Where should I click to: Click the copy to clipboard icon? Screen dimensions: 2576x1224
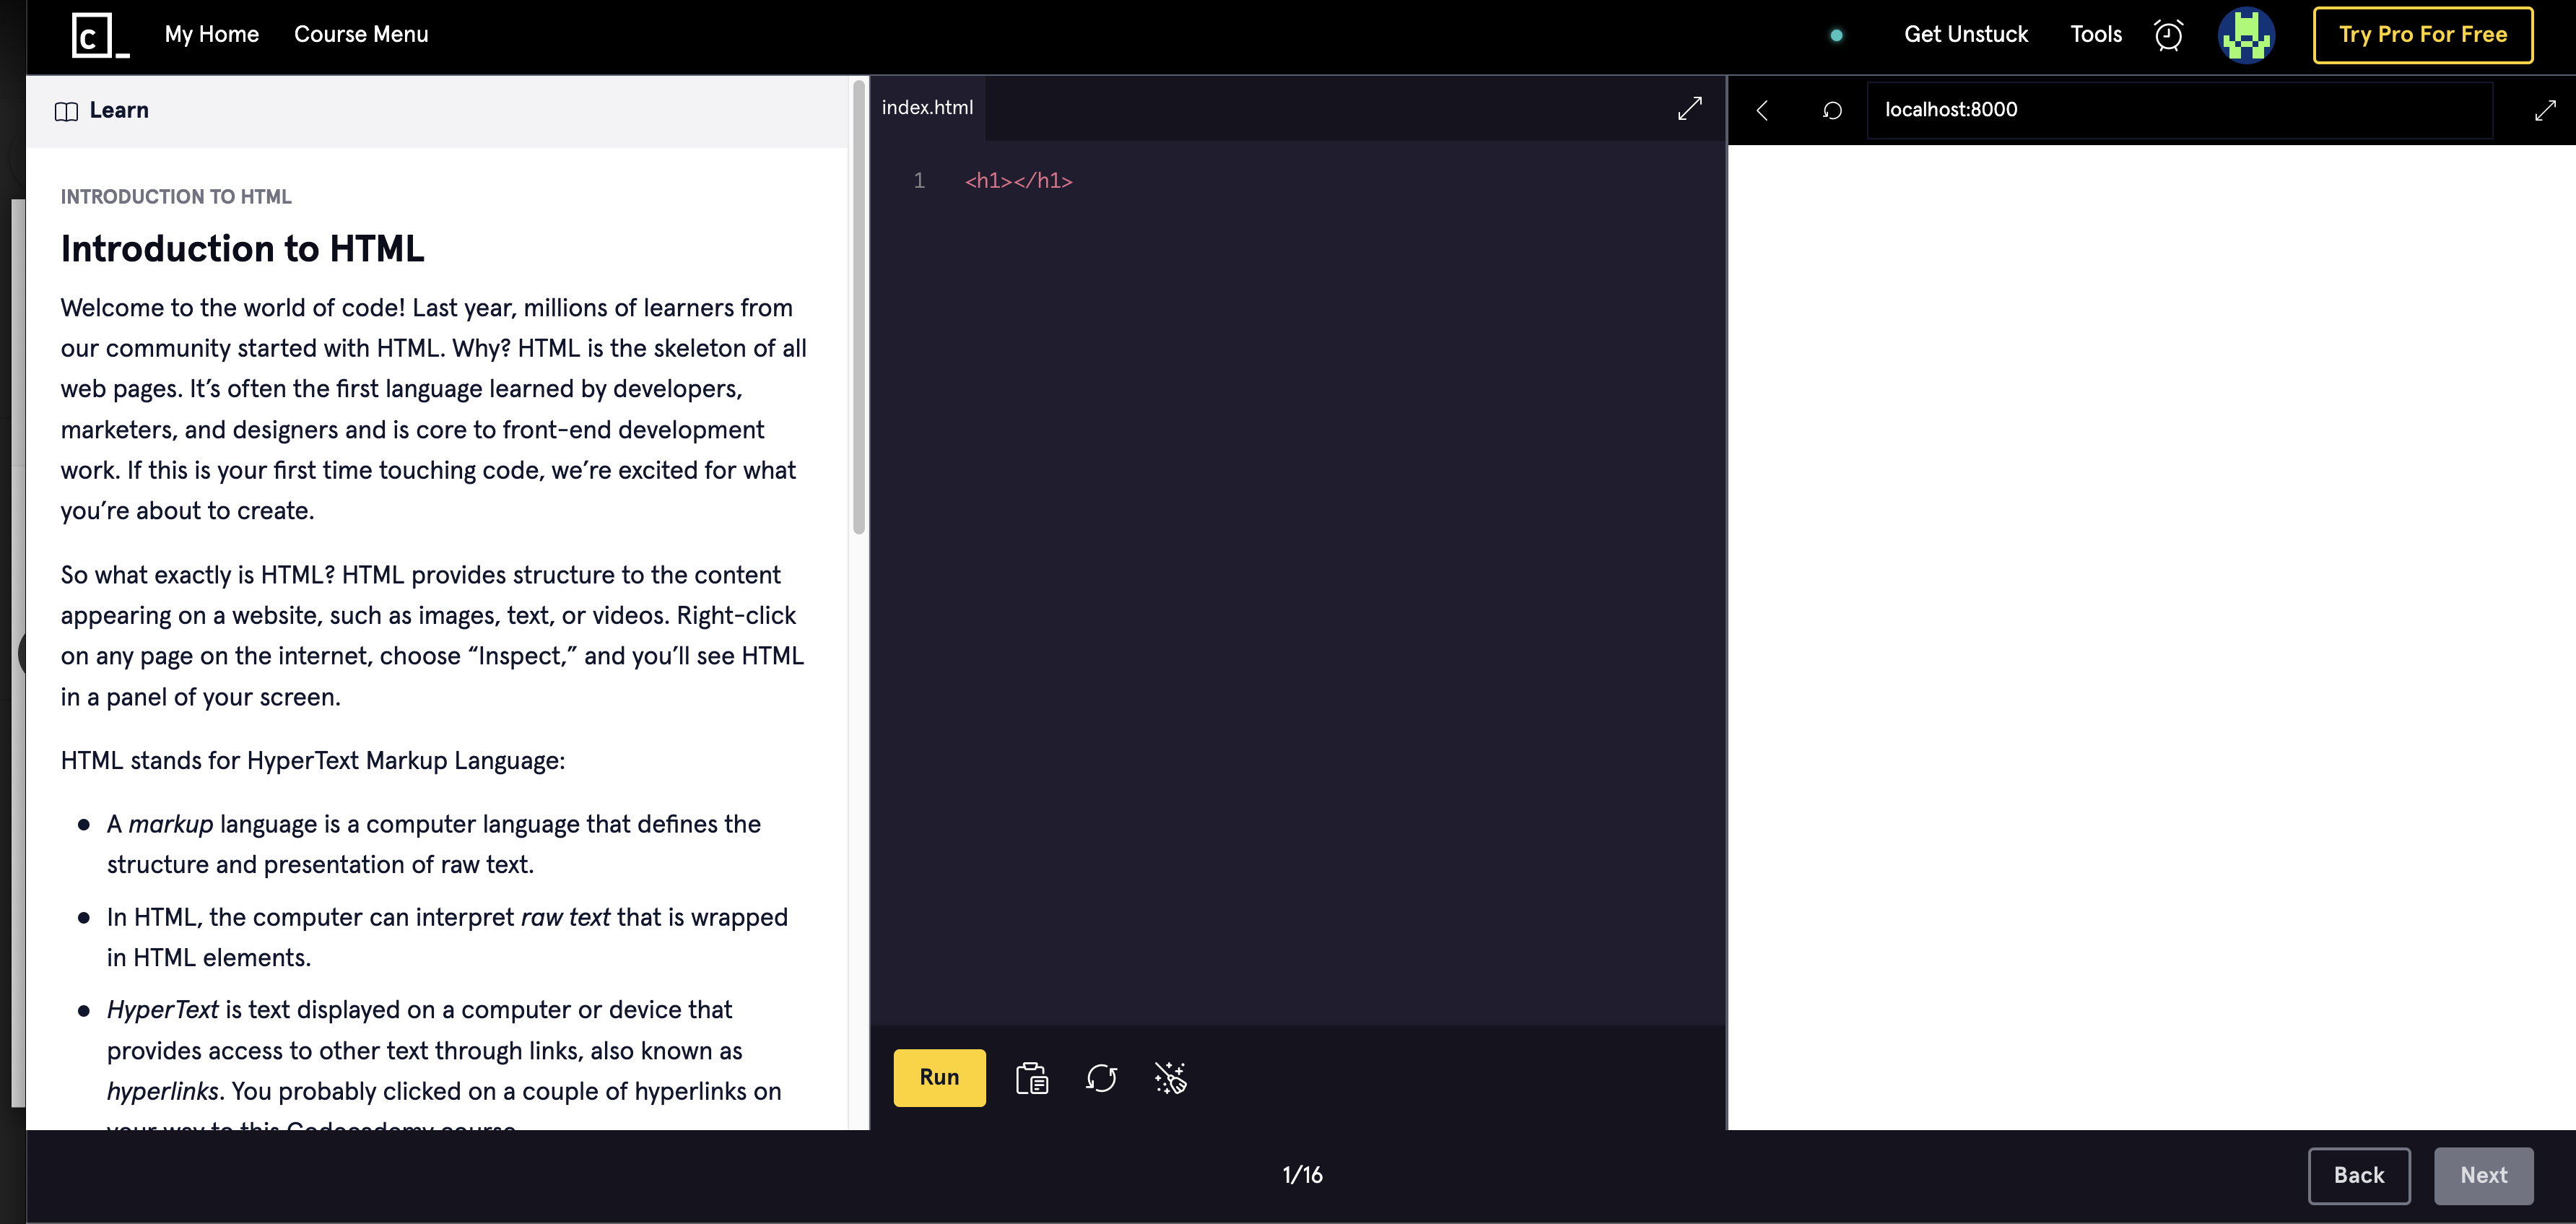tap(1031, 1078)
